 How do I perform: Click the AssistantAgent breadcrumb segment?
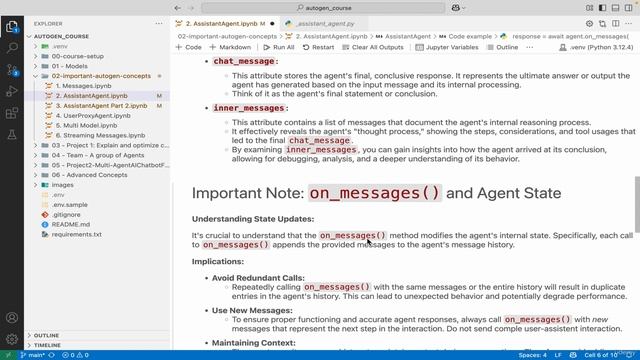click(x=407, y=36)
